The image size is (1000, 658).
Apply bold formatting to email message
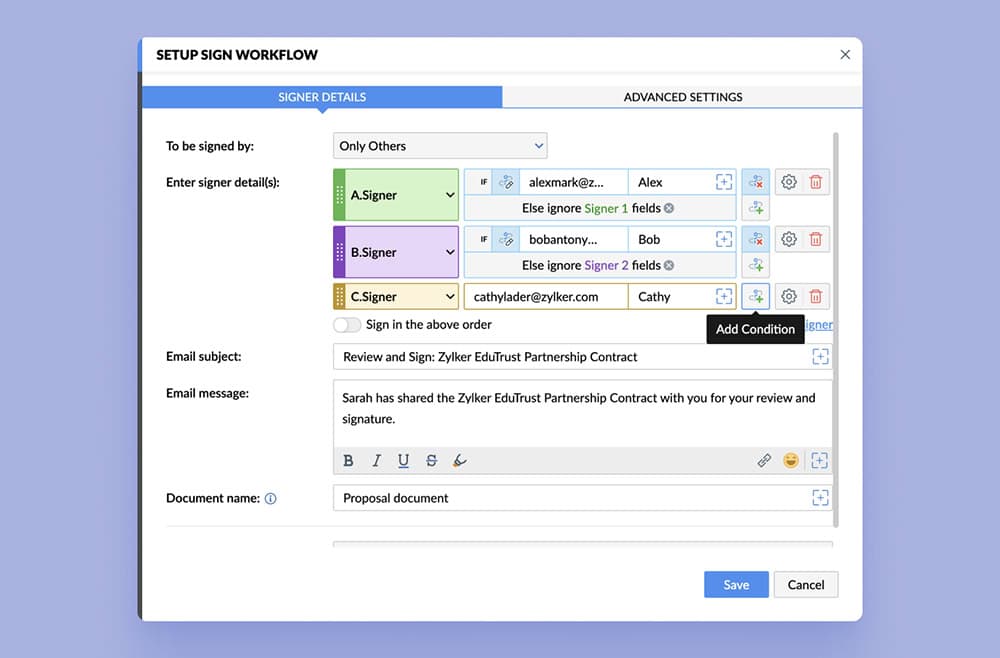coord(348,460)
